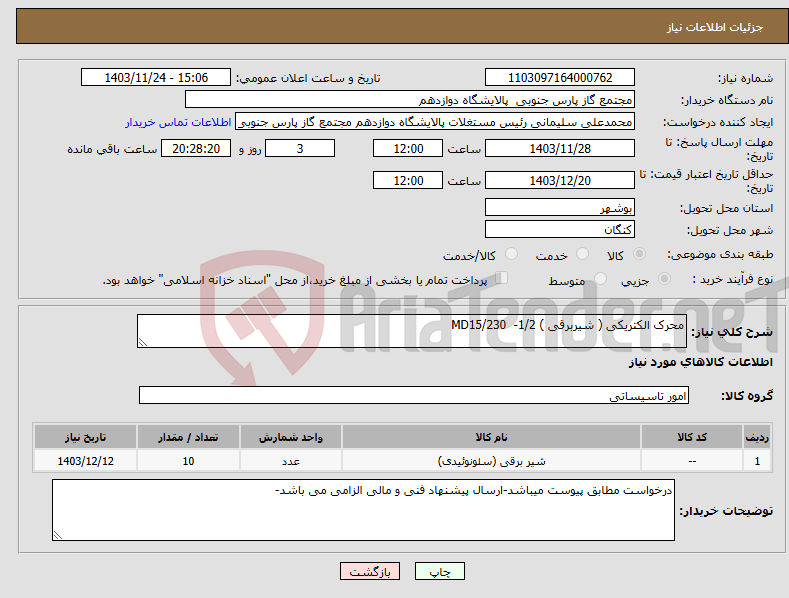Click the page title جزئیات اطلاعات نیاز
Screen dimensions: 789x598
[x=715, y=27]
